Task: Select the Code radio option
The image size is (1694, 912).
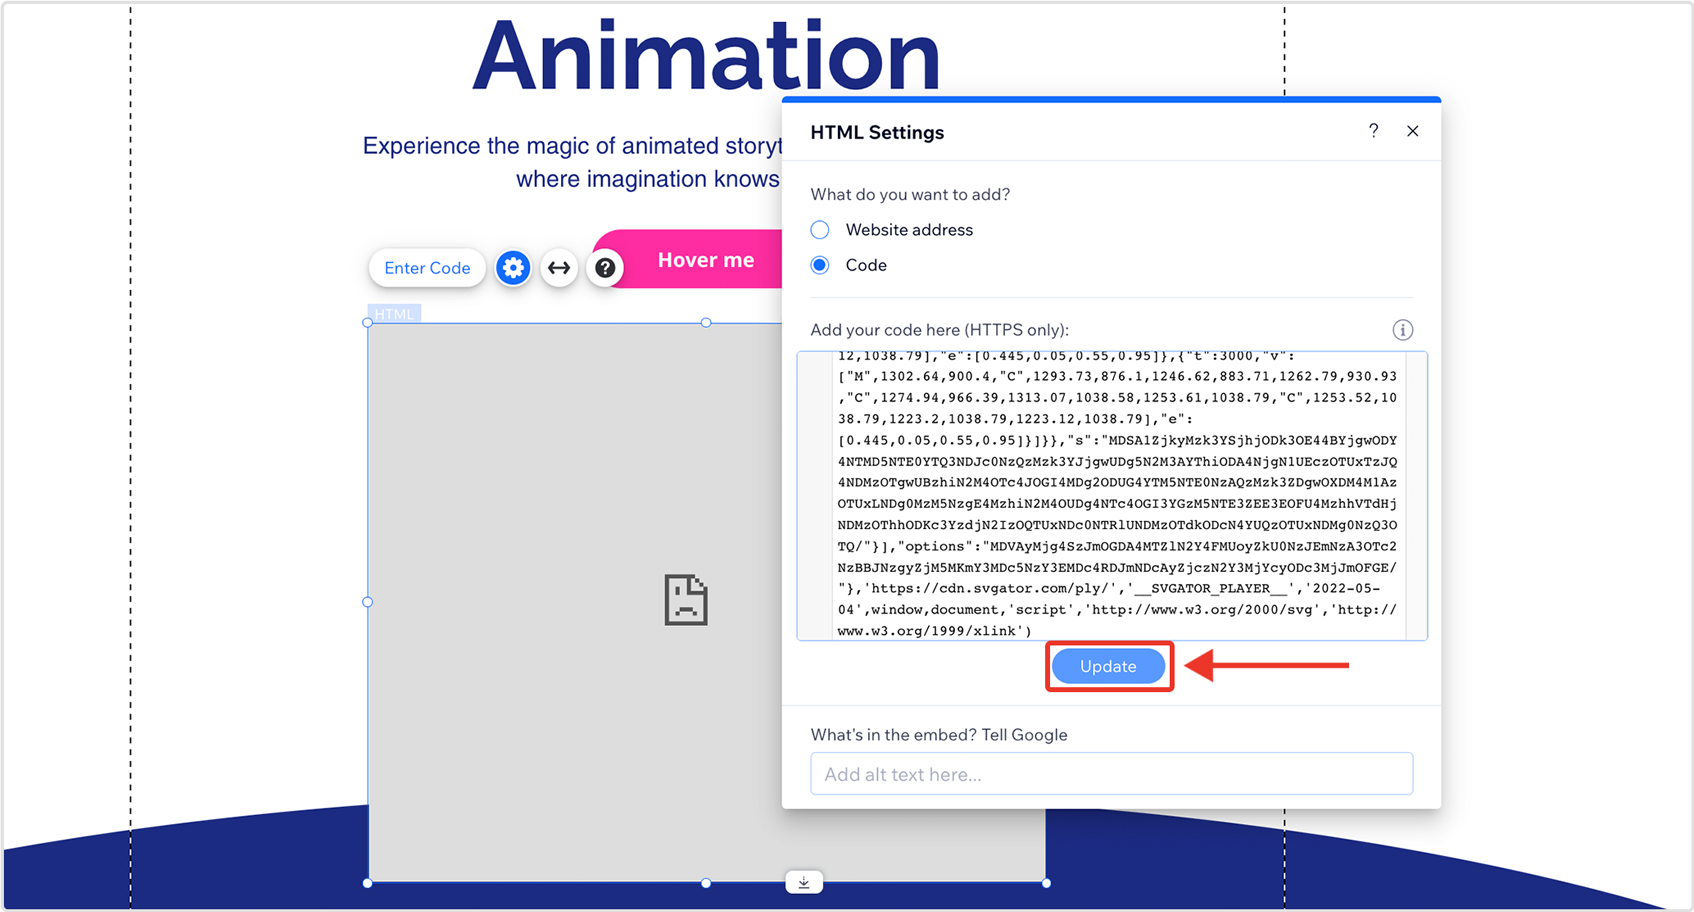Action: pyautogui.click(x=820, y=265)
